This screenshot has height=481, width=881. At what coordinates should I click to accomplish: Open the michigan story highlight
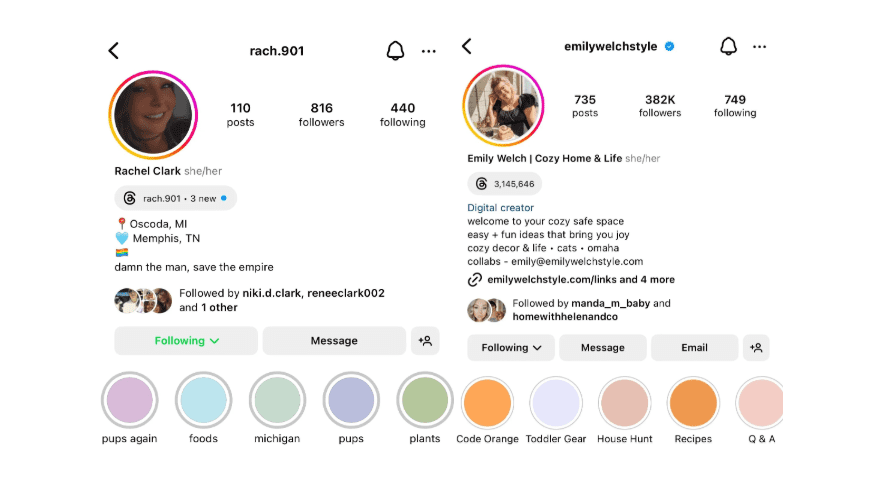(277, 408)
